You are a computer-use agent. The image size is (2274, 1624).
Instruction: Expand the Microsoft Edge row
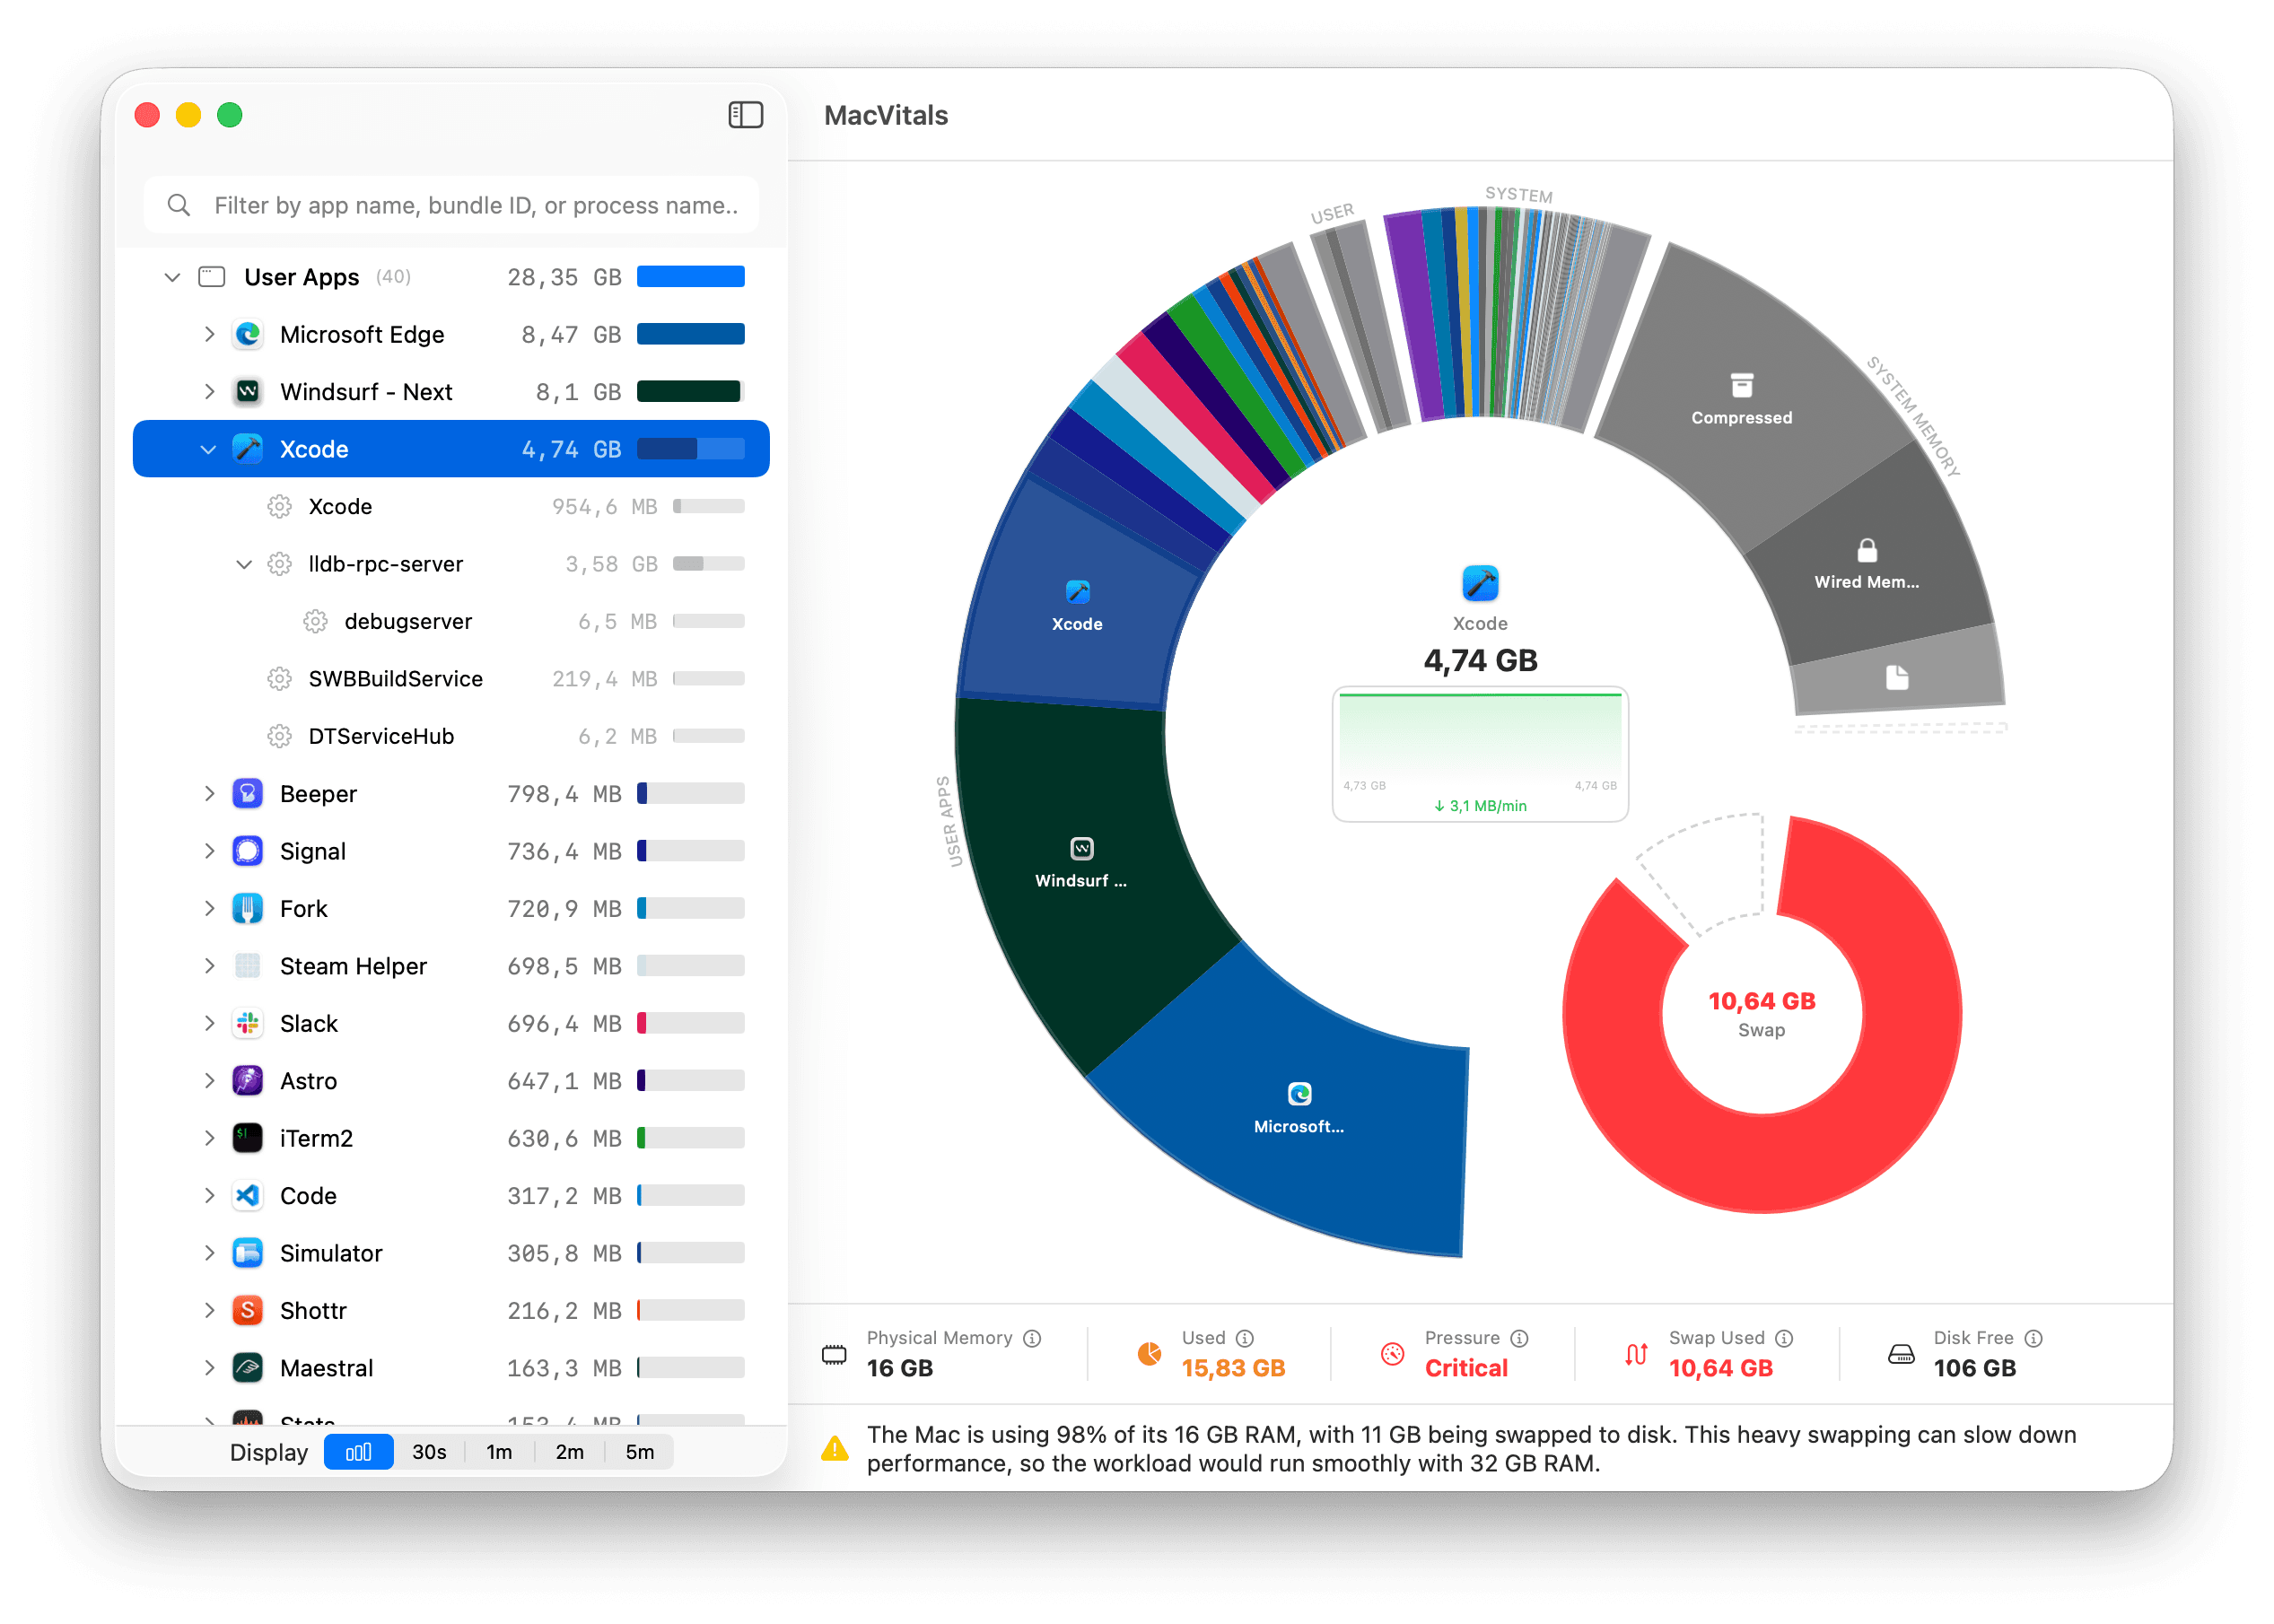(209, 334)
